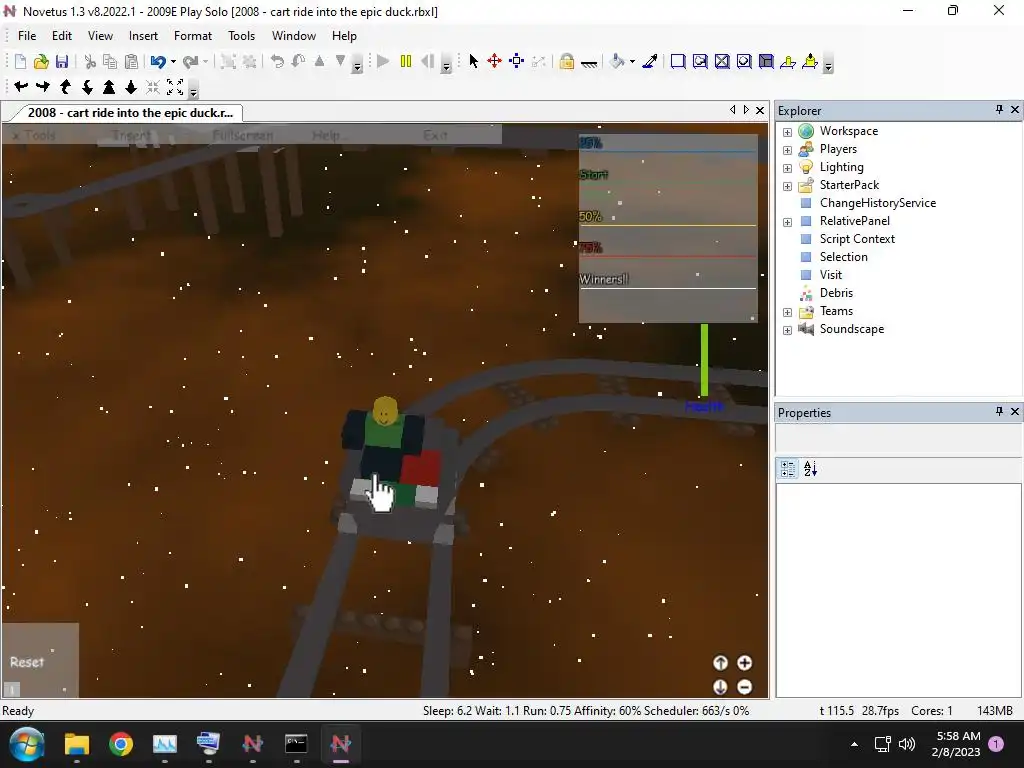Click the camera pan left arrow
The image size is (1024, 768).
(x=21, y=86)
